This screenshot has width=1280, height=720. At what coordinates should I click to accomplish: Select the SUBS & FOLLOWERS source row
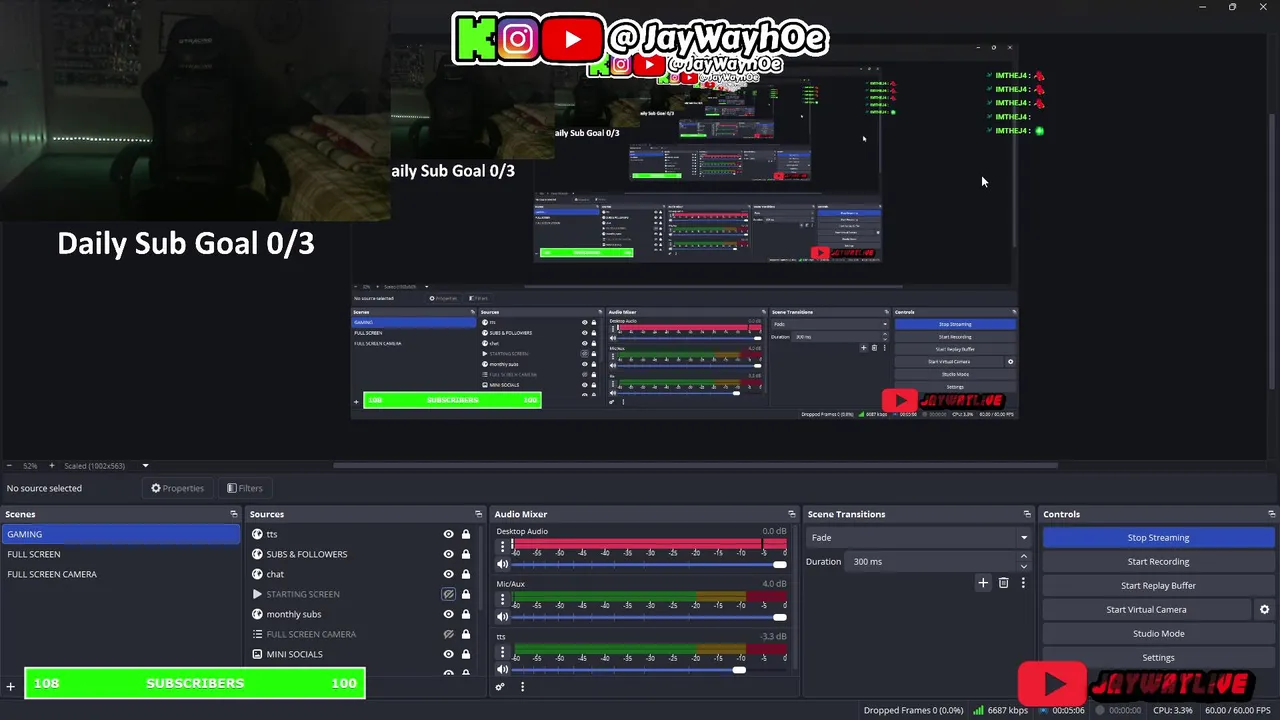(360, 554)
